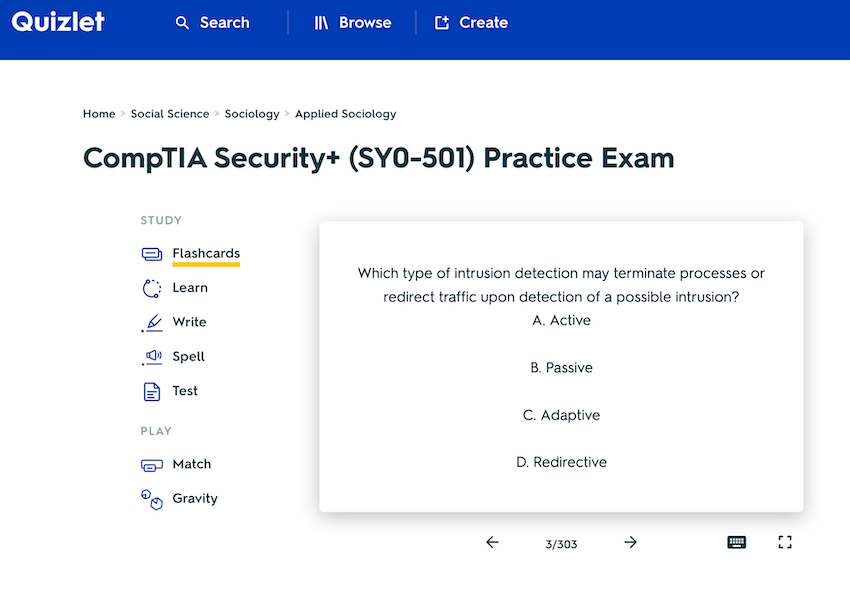Select the Write mode pencil icon

[152, 323]
